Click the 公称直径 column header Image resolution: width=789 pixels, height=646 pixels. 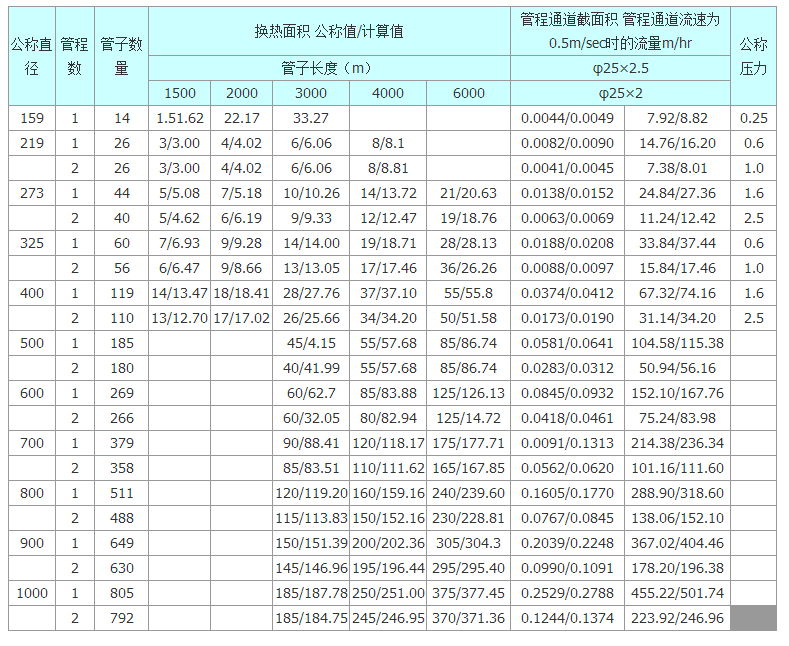click(x=32, y=56)
